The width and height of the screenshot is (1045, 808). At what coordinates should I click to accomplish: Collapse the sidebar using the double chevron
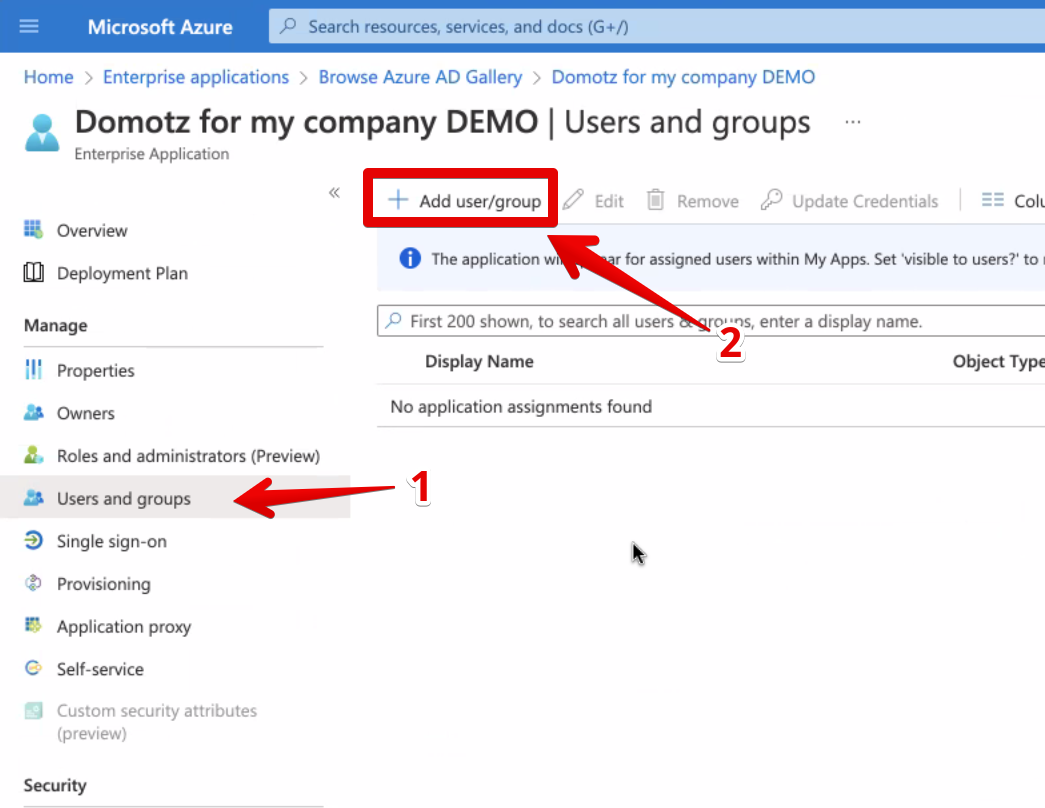334,193
